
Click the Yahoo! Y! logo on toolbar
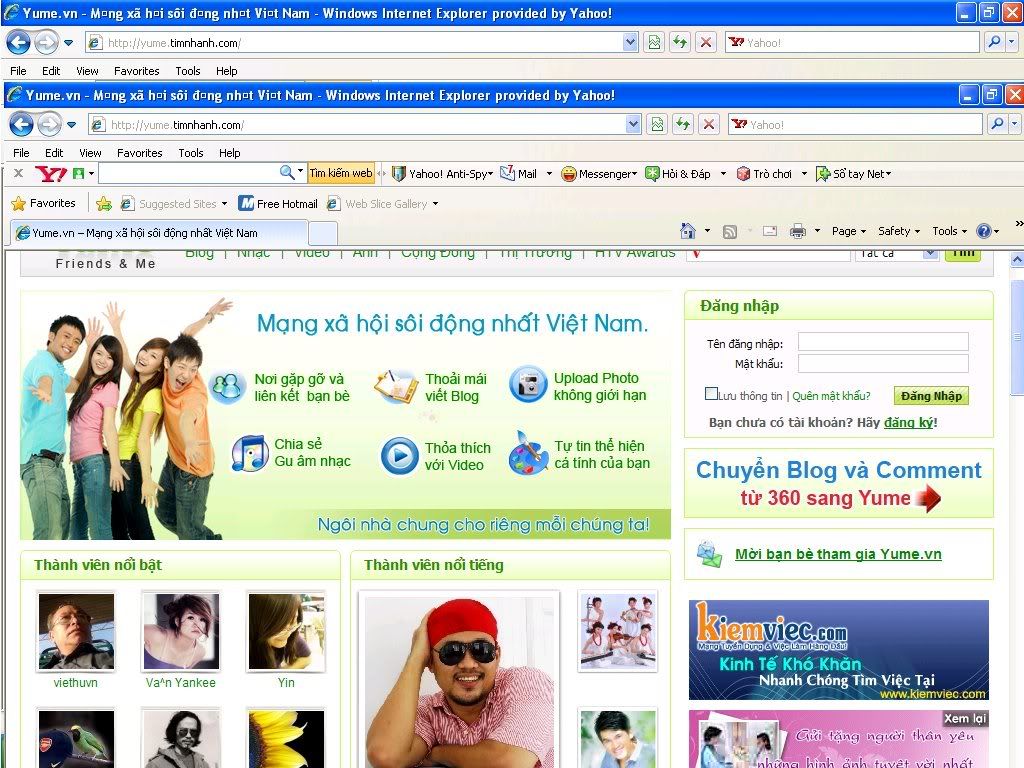[x=50, y=174]
